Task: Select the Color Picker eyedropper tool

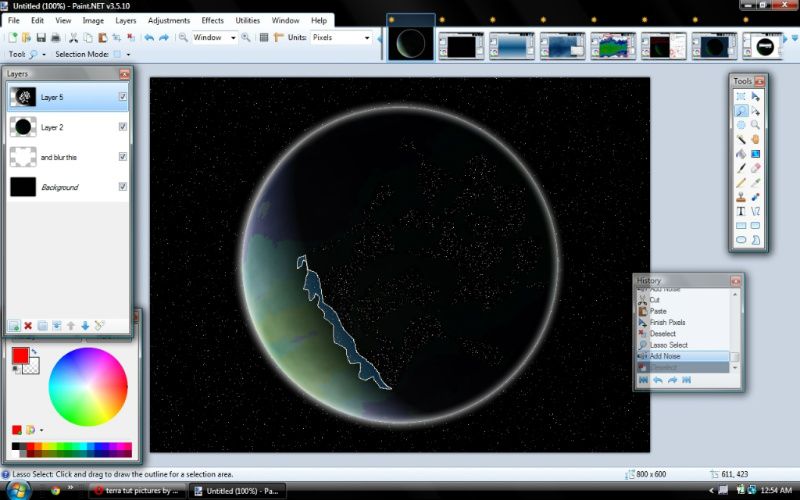Action: click(756, 182)
